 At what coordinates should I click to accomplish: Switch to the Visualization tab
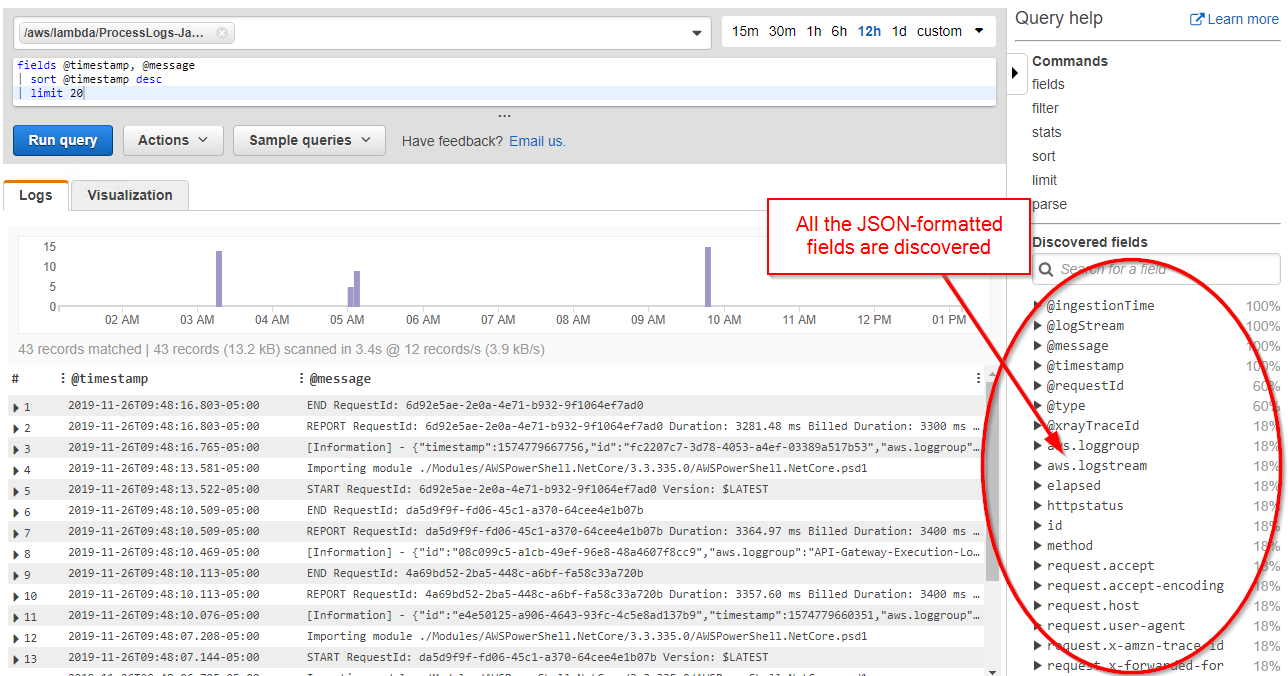129,195
